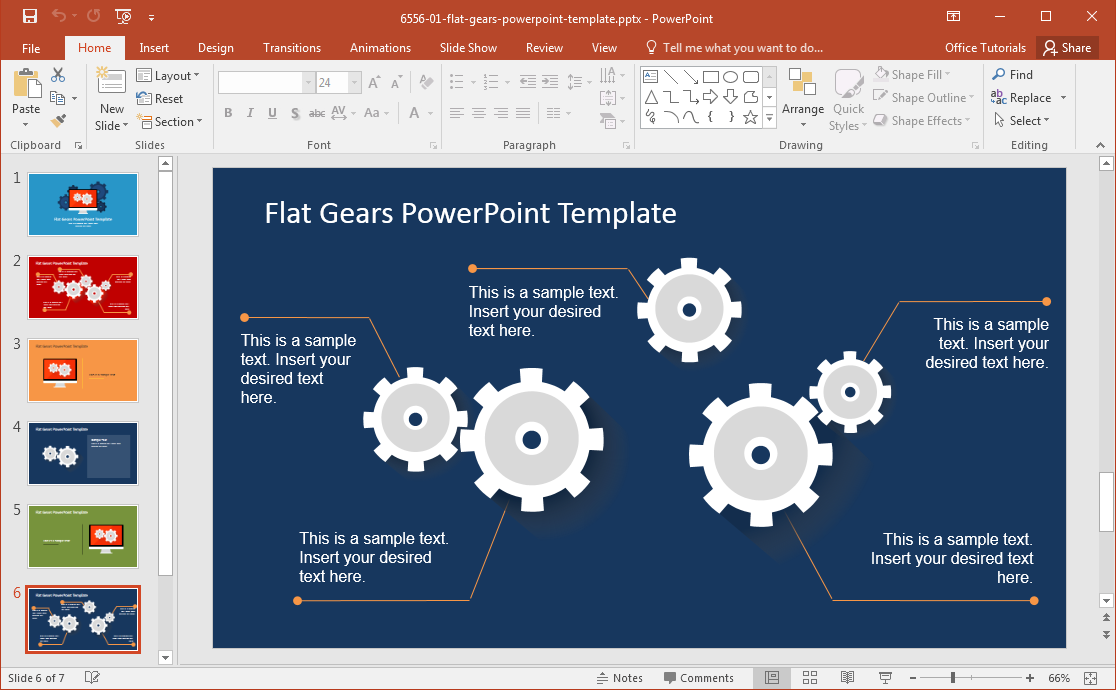Switch to Slide Sorter view
This screenshot has height=690, width=1116.
pyautogui.click(x=810, y=678)
